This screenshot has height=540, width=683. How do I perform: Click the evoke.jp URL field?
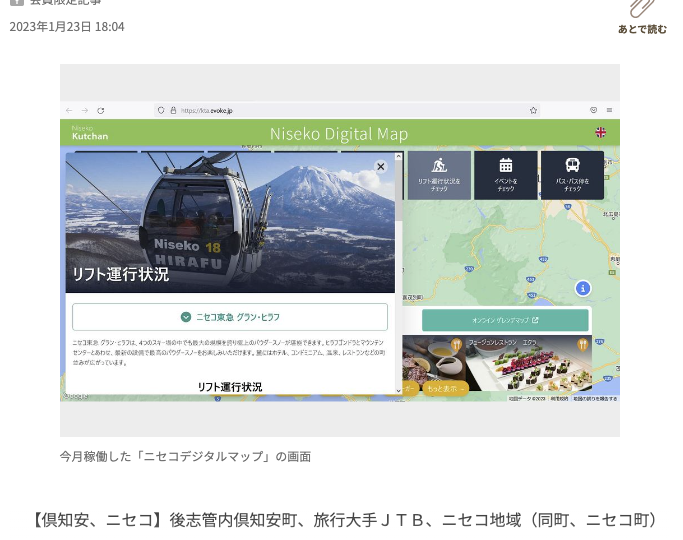click(x=347, y=111)
